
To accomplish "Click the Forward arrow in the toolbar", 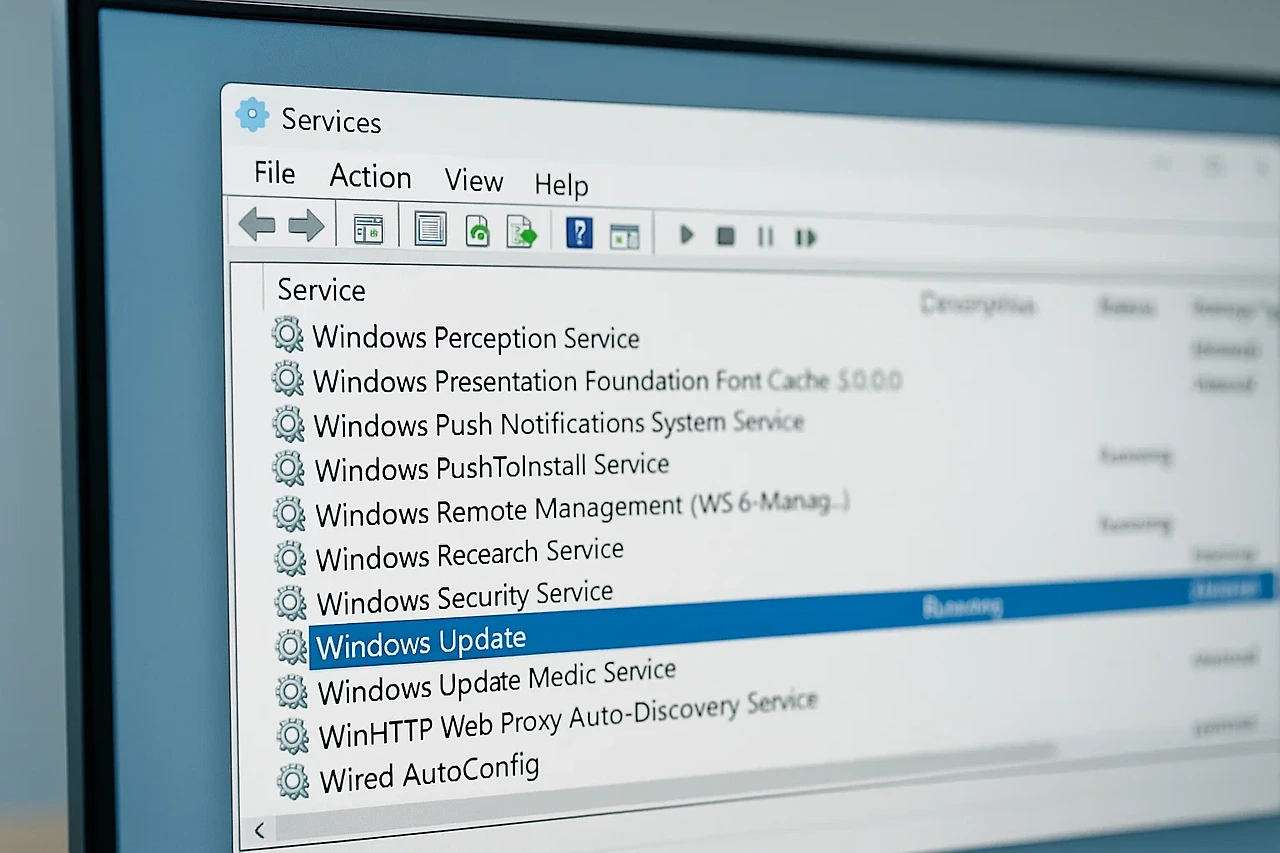I will pos(306,226).
